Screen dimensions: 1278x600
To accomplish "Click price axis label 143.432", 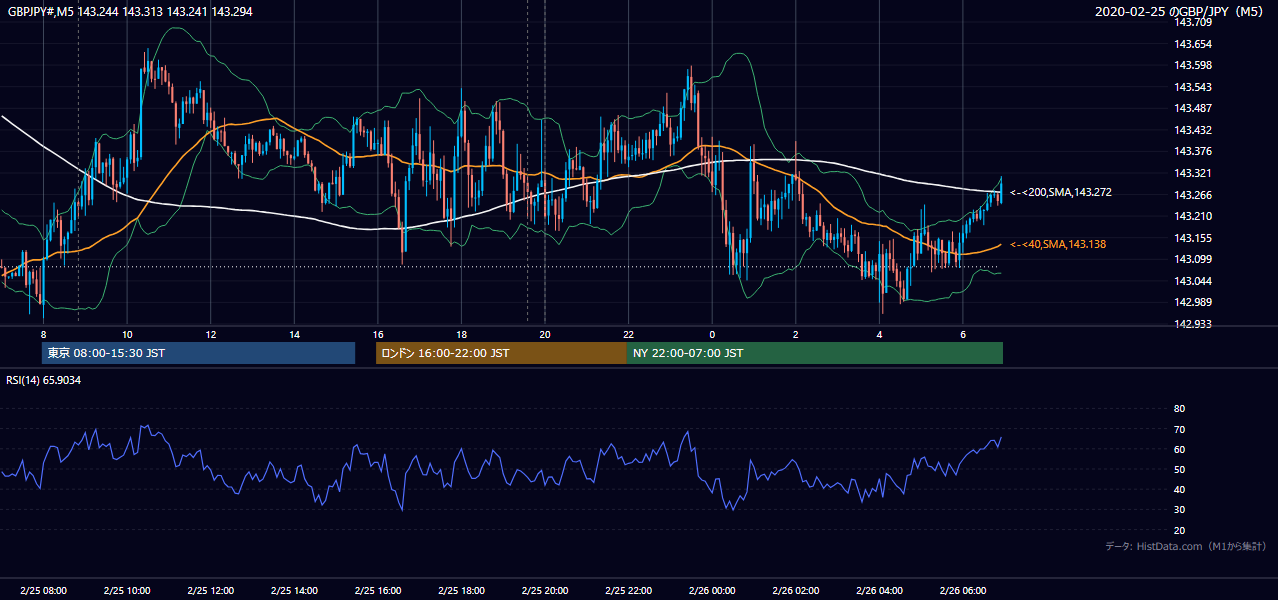I will [1192, 130].
